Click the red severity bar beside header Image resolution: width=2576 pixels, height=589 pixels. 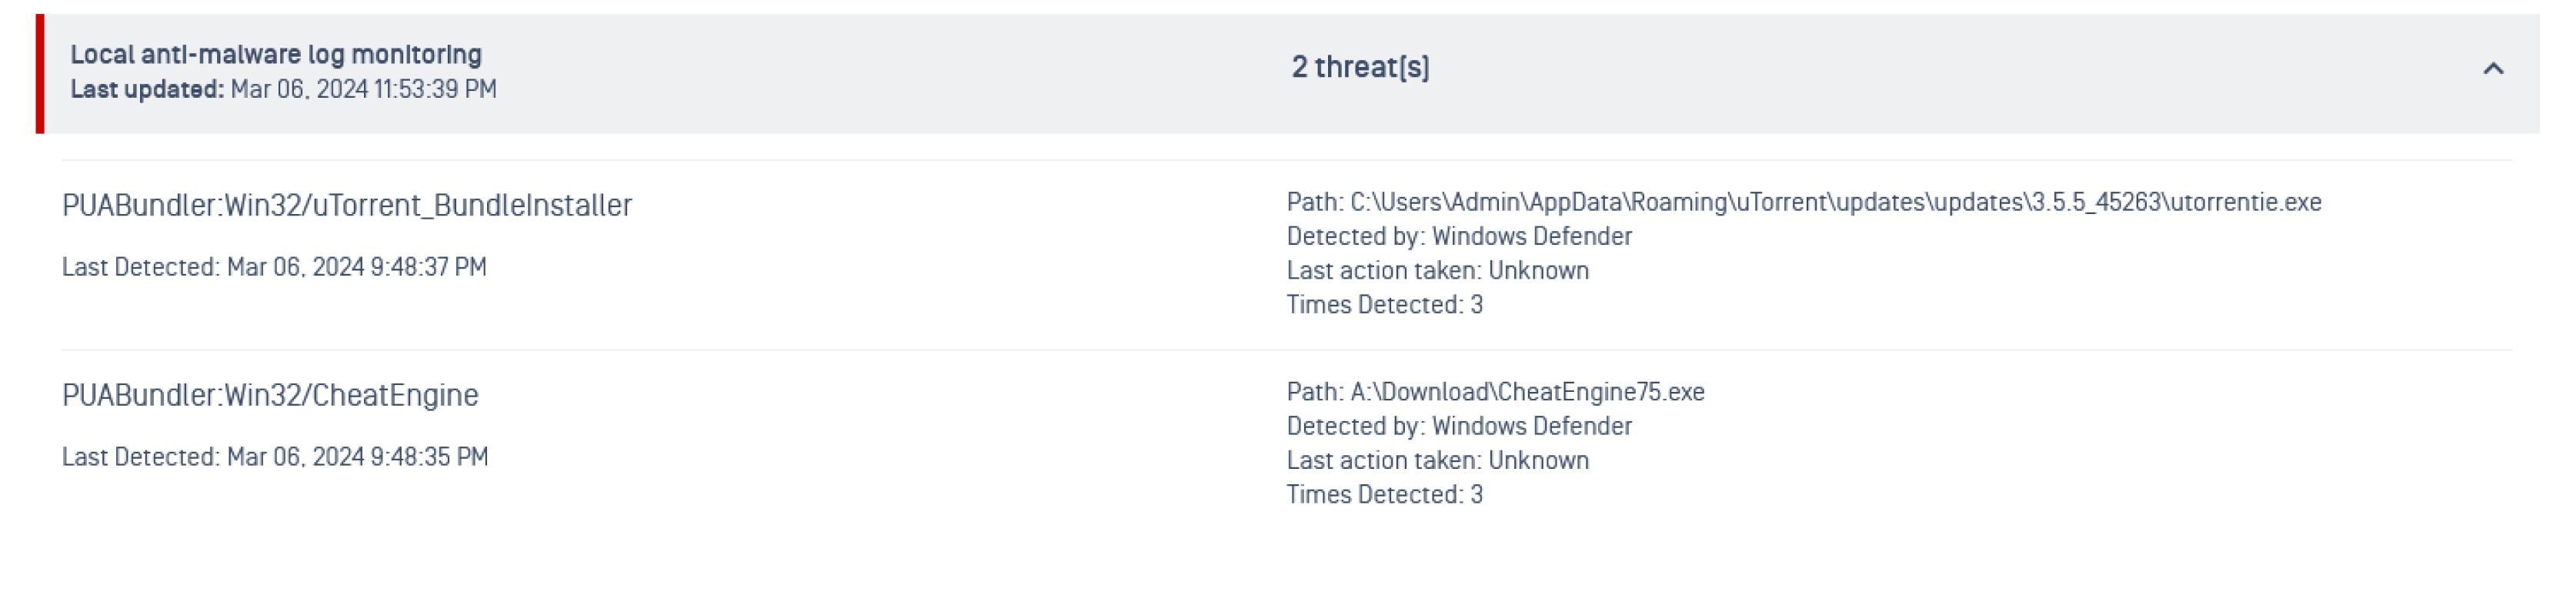point(40,73)
